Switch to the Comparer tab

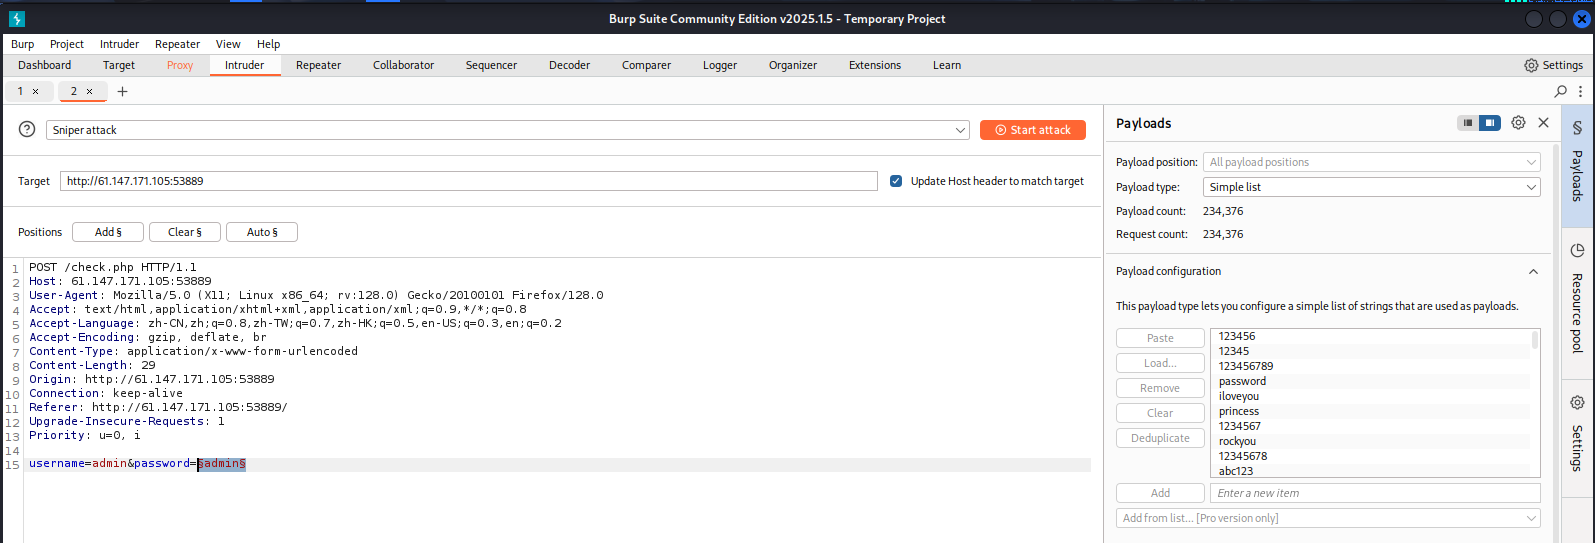coord(646,65)
